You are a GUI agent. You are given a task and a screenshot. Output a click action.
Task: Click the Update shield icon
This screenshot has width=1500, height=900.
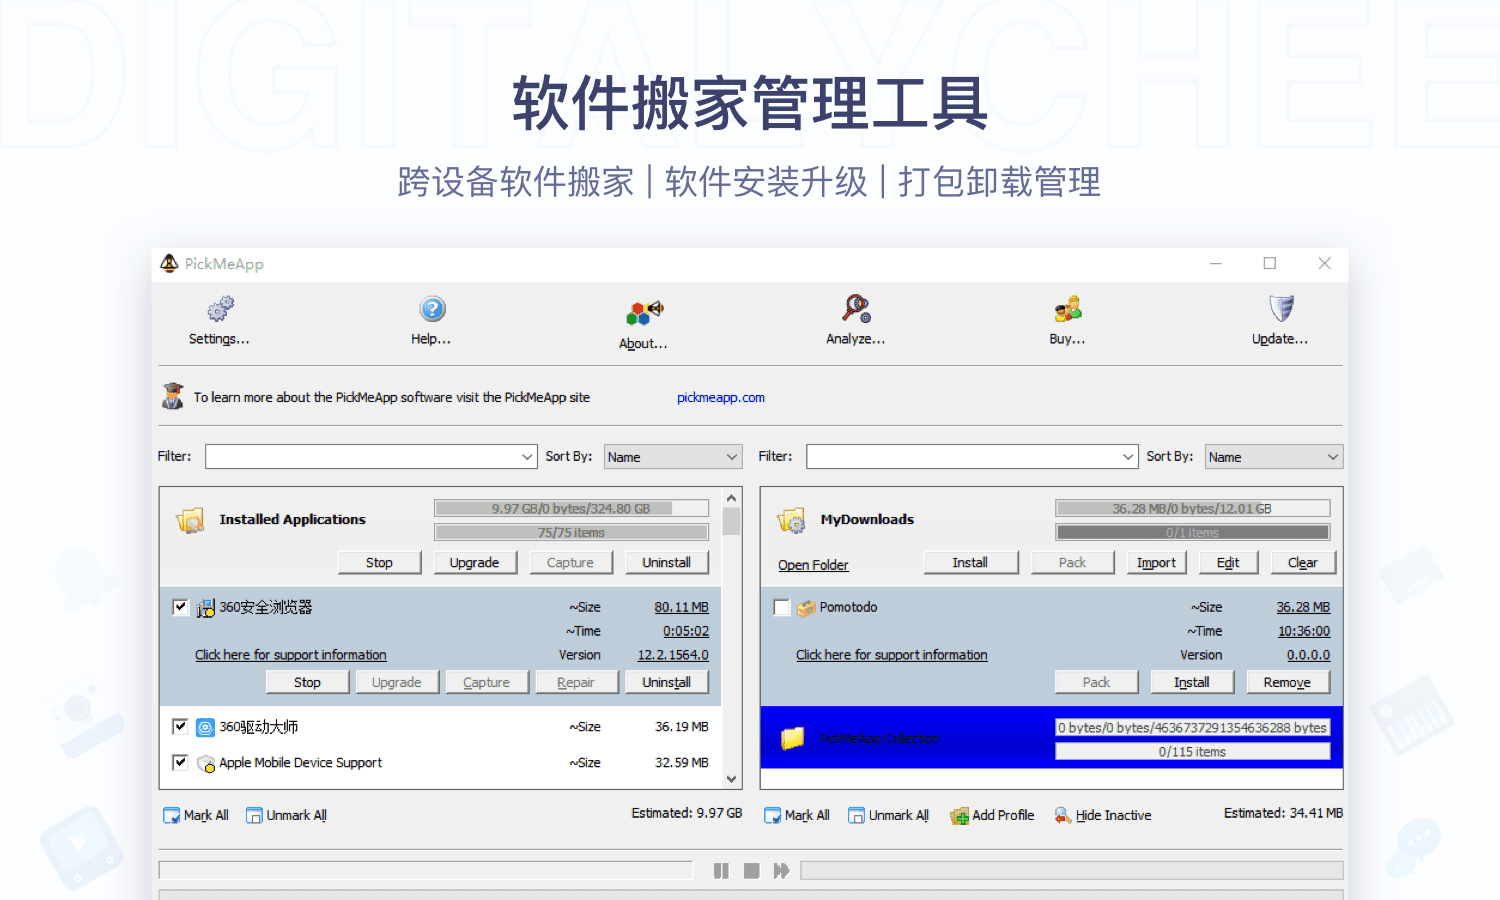coord(1281,309)
